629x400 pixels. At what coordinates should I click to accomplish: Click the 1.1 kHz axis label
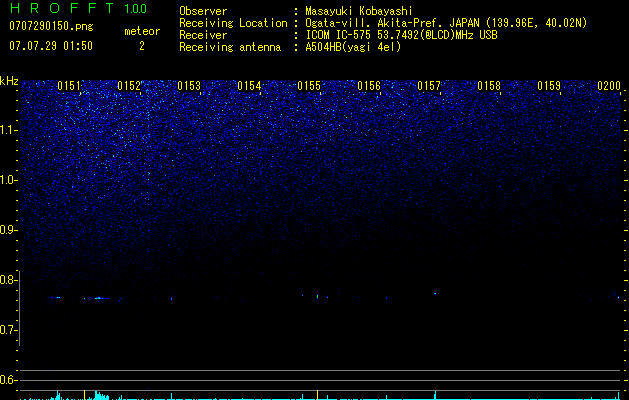pyautogui.click(x=9, y=130)
